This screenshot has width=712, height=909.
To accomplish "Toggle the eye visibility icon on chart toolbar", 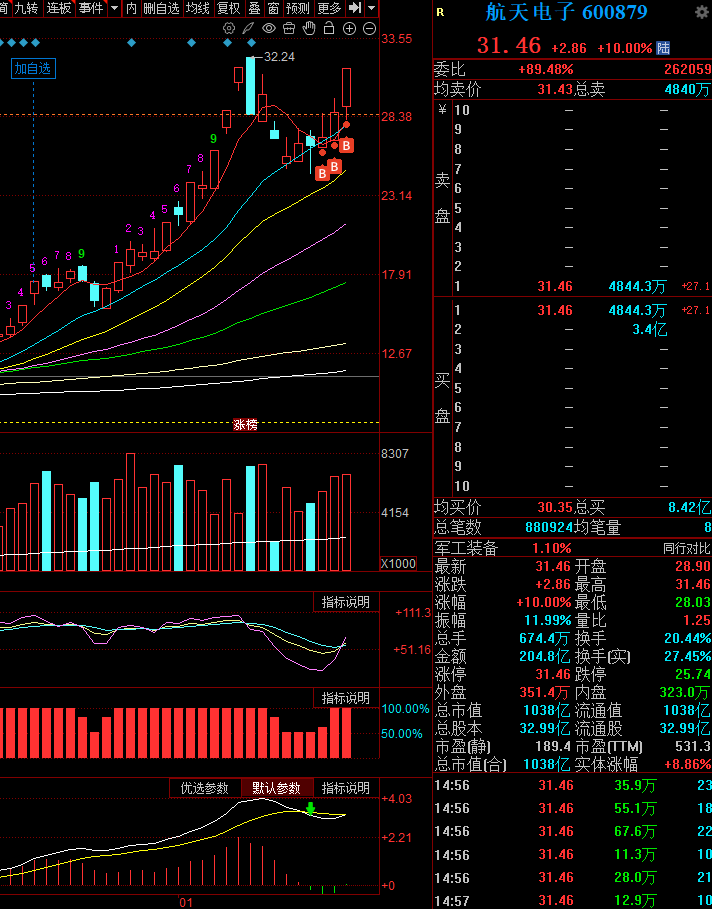I will pyautogui.click(x=268, y=28).
